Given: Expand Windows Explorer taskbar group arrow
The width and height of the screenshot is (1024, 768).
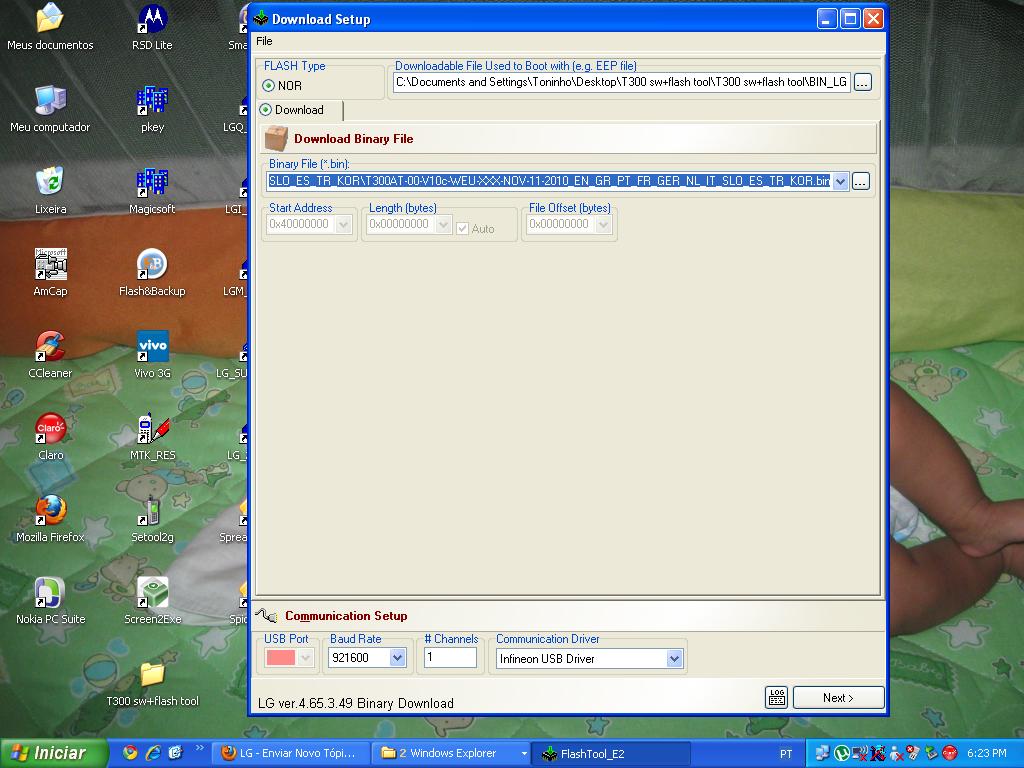Looking at the screenshot, I should [x=524, y=753].
